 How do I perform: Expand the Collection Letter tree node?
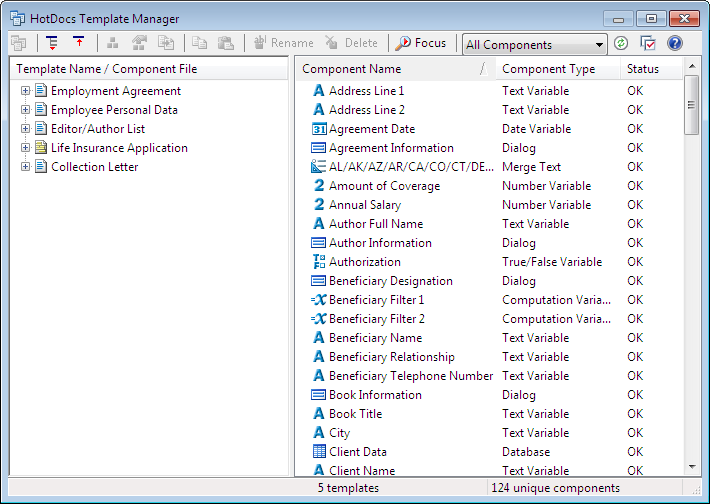point(25,167)
